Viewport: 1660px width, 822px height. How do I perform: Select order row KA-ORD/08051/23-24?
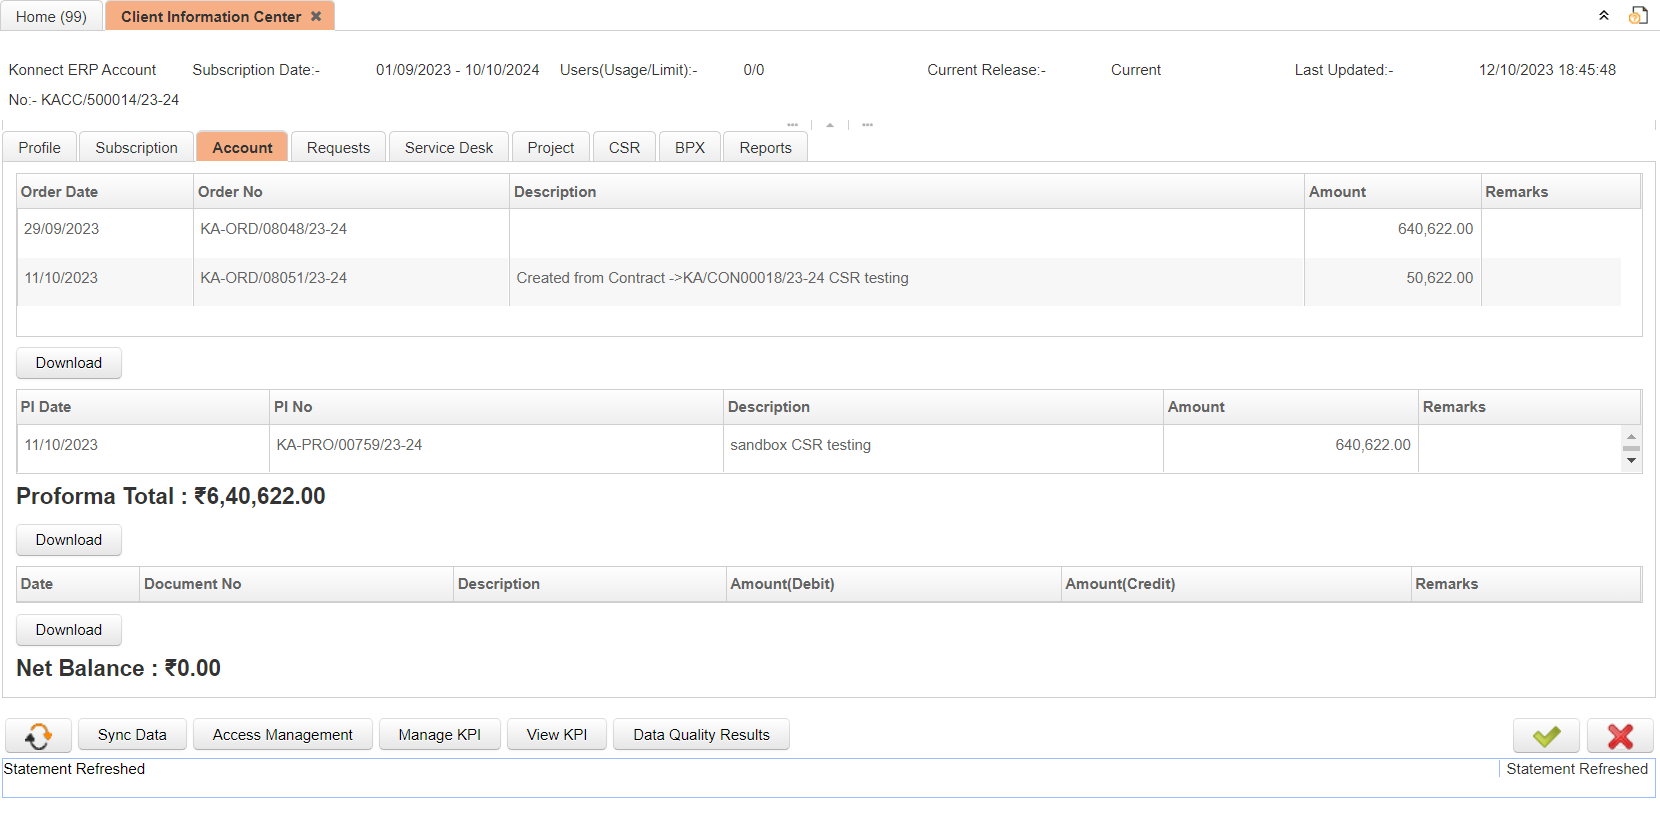(x=273, y=278)
